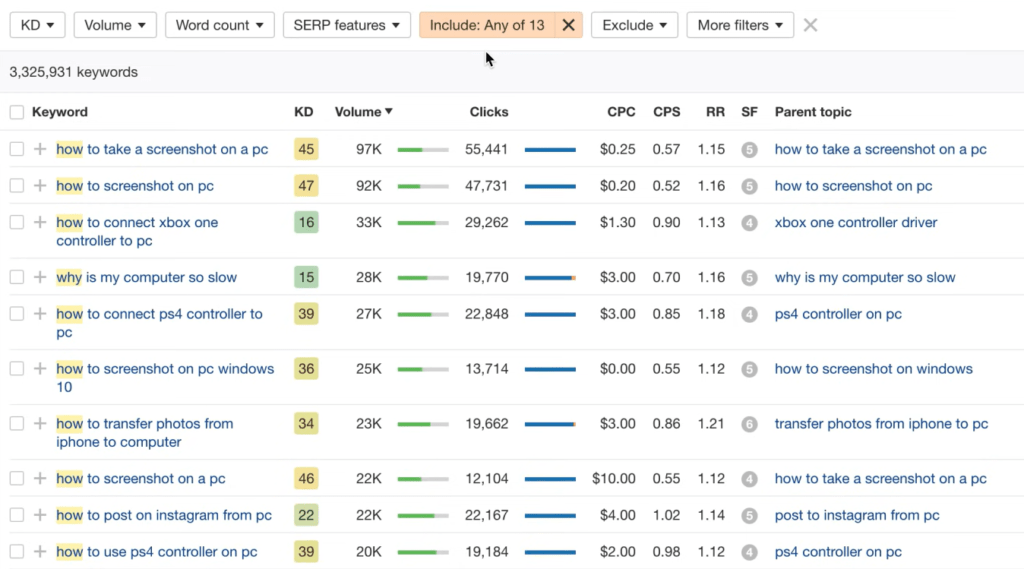Select the checkbox for 'how to screenshot on a pc'
Screen dimensions: 1024x569
[16, 479]
